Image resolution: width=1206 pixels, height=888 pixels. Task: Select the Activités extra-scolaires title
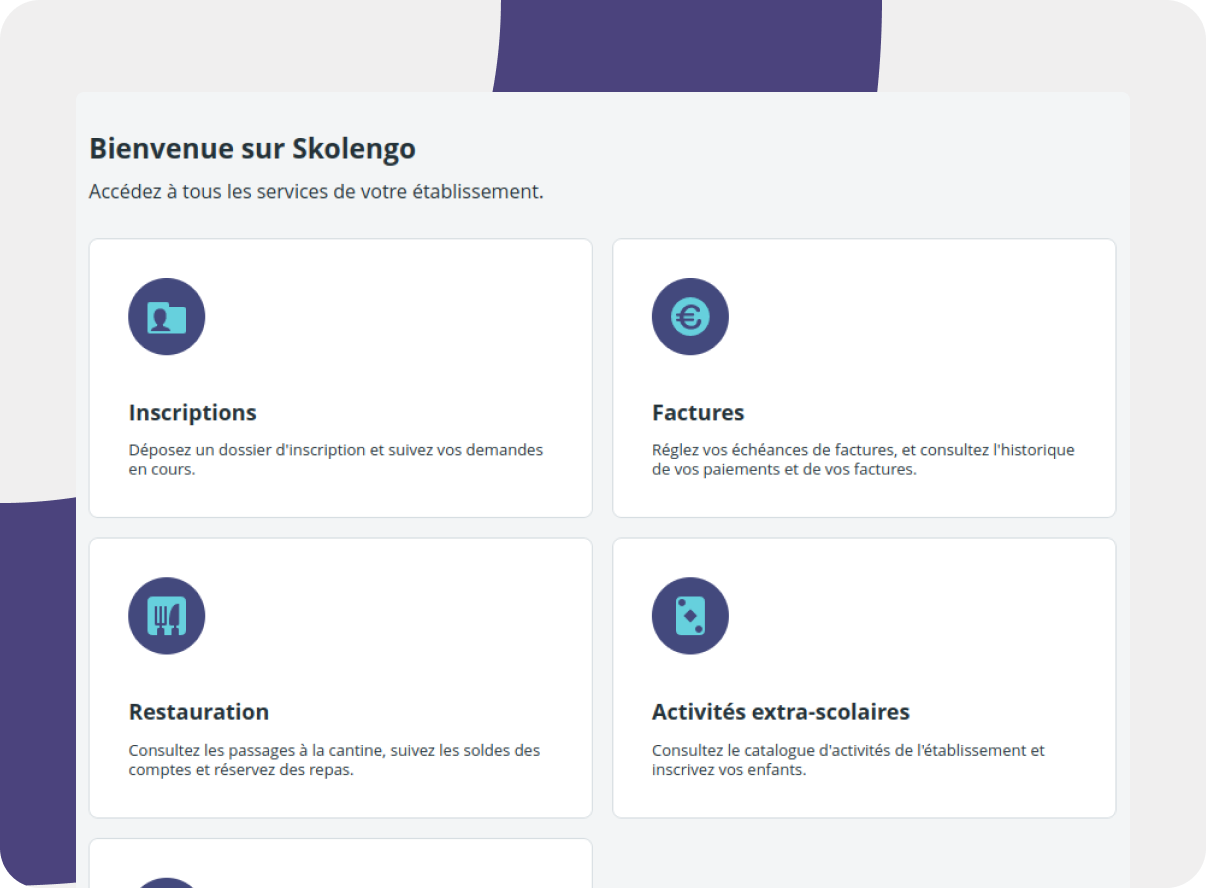pyautogui.click(x=781, y=712)
